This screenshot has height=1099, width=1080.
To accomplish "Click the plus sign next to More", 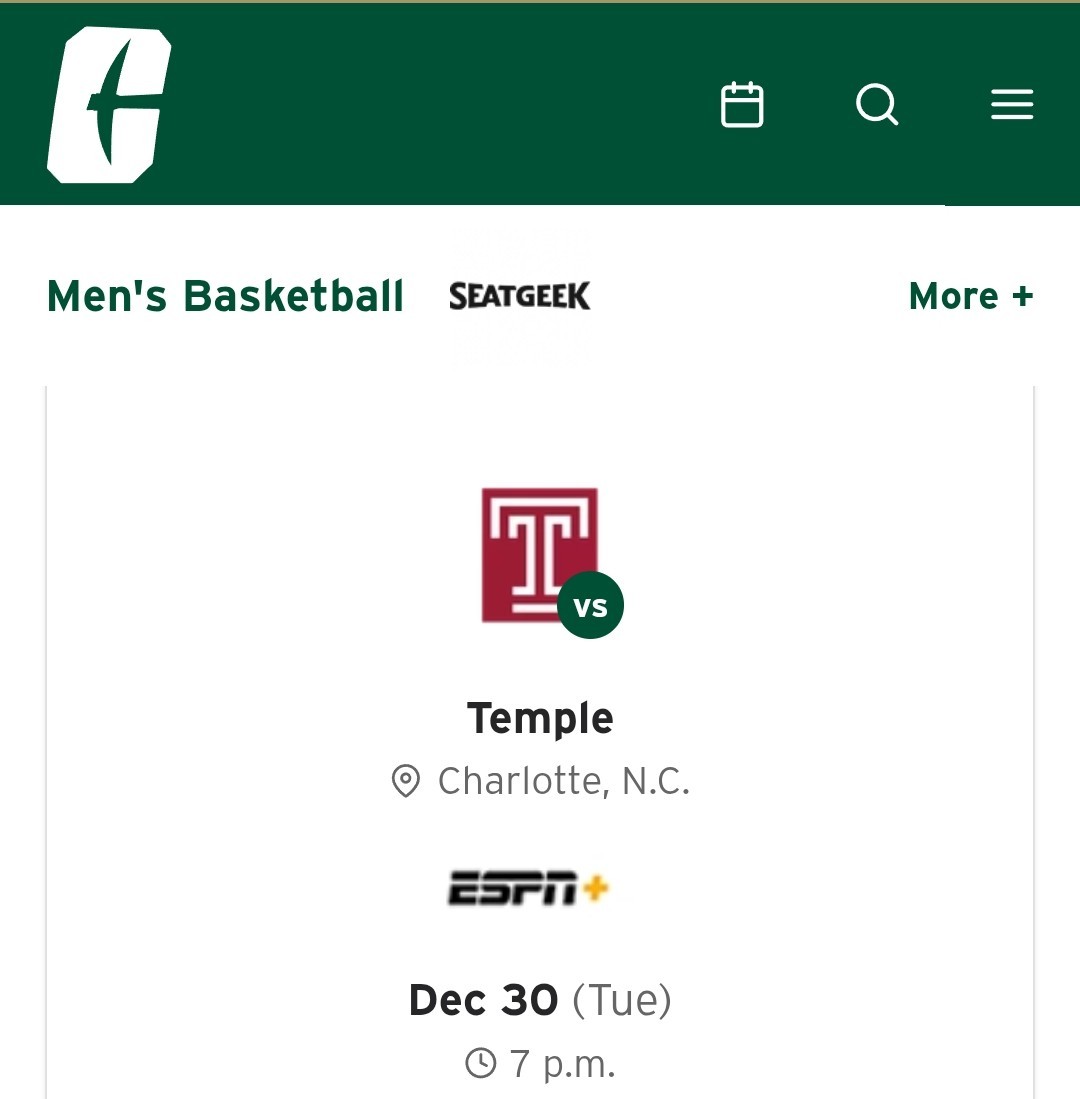I will (1021, 296).
